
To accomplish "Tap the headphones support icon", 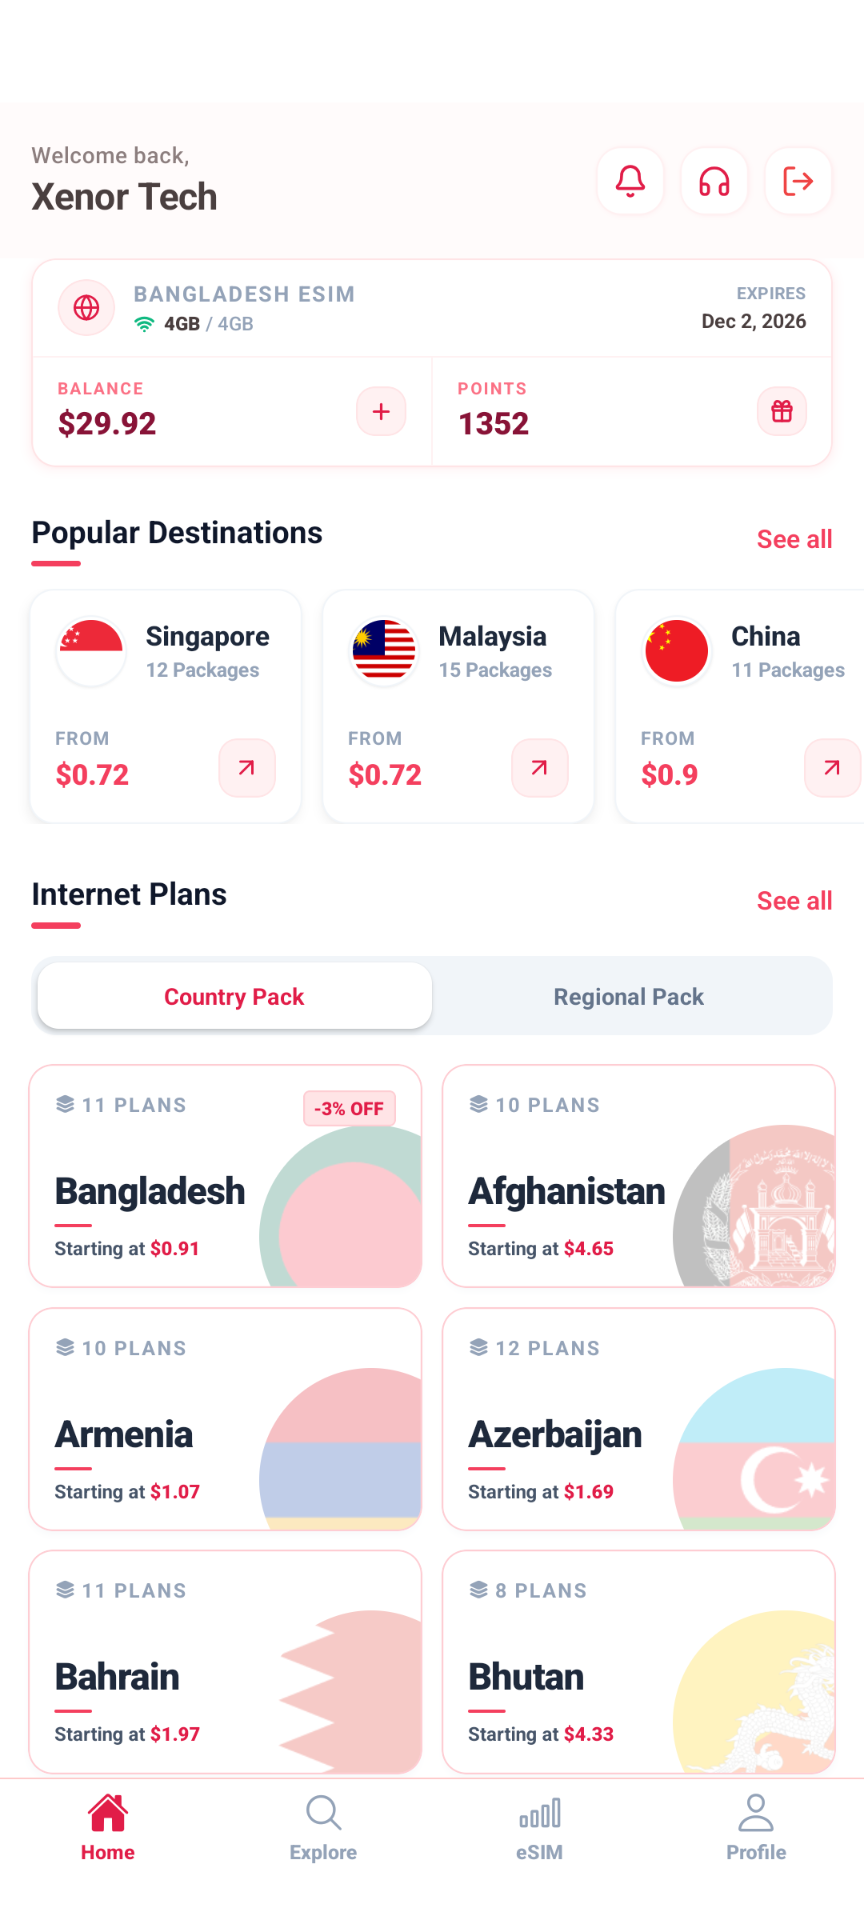I will click(714, 181).
